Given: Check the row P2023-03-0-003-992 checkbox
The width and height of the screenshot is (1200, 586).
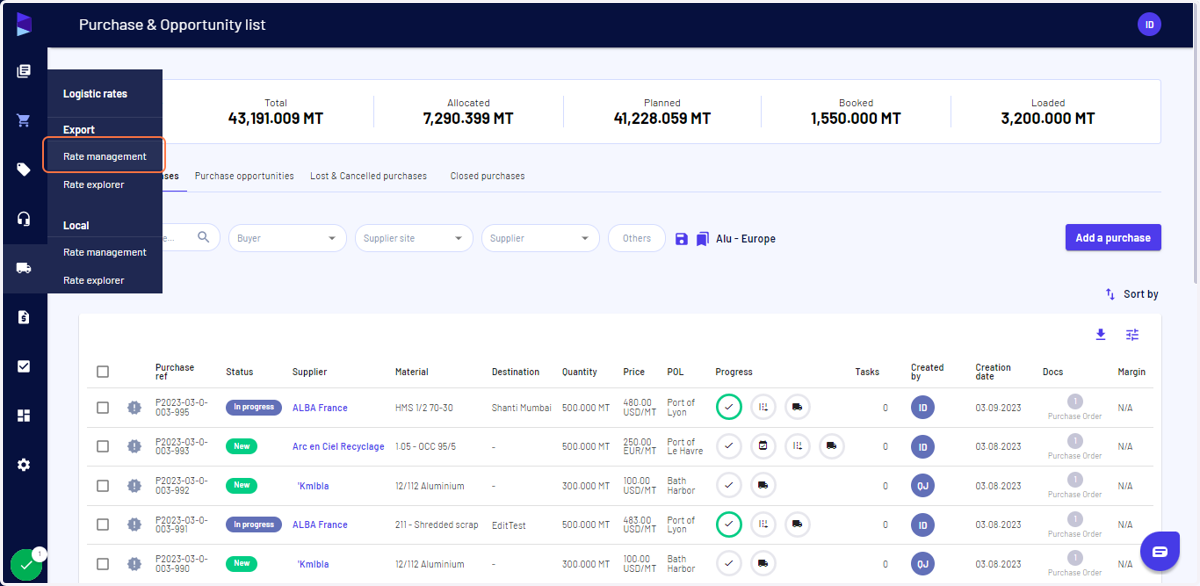Looking at the screenshot, I should point(103,485).
